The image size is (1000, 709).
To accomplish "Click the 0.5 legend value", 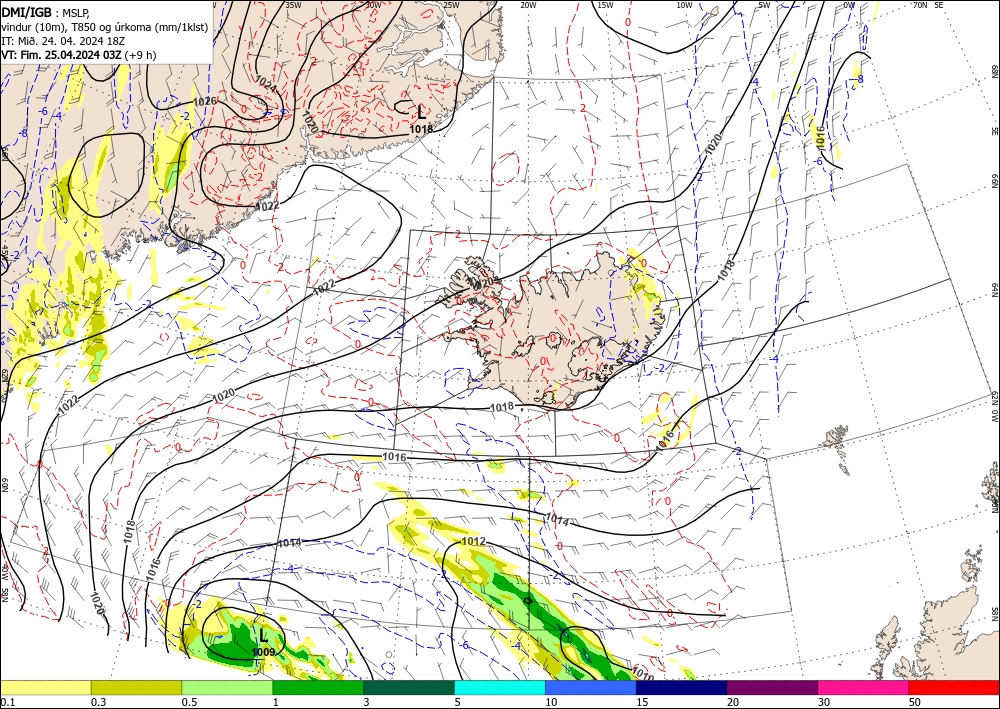I will [x=189, y=702].
